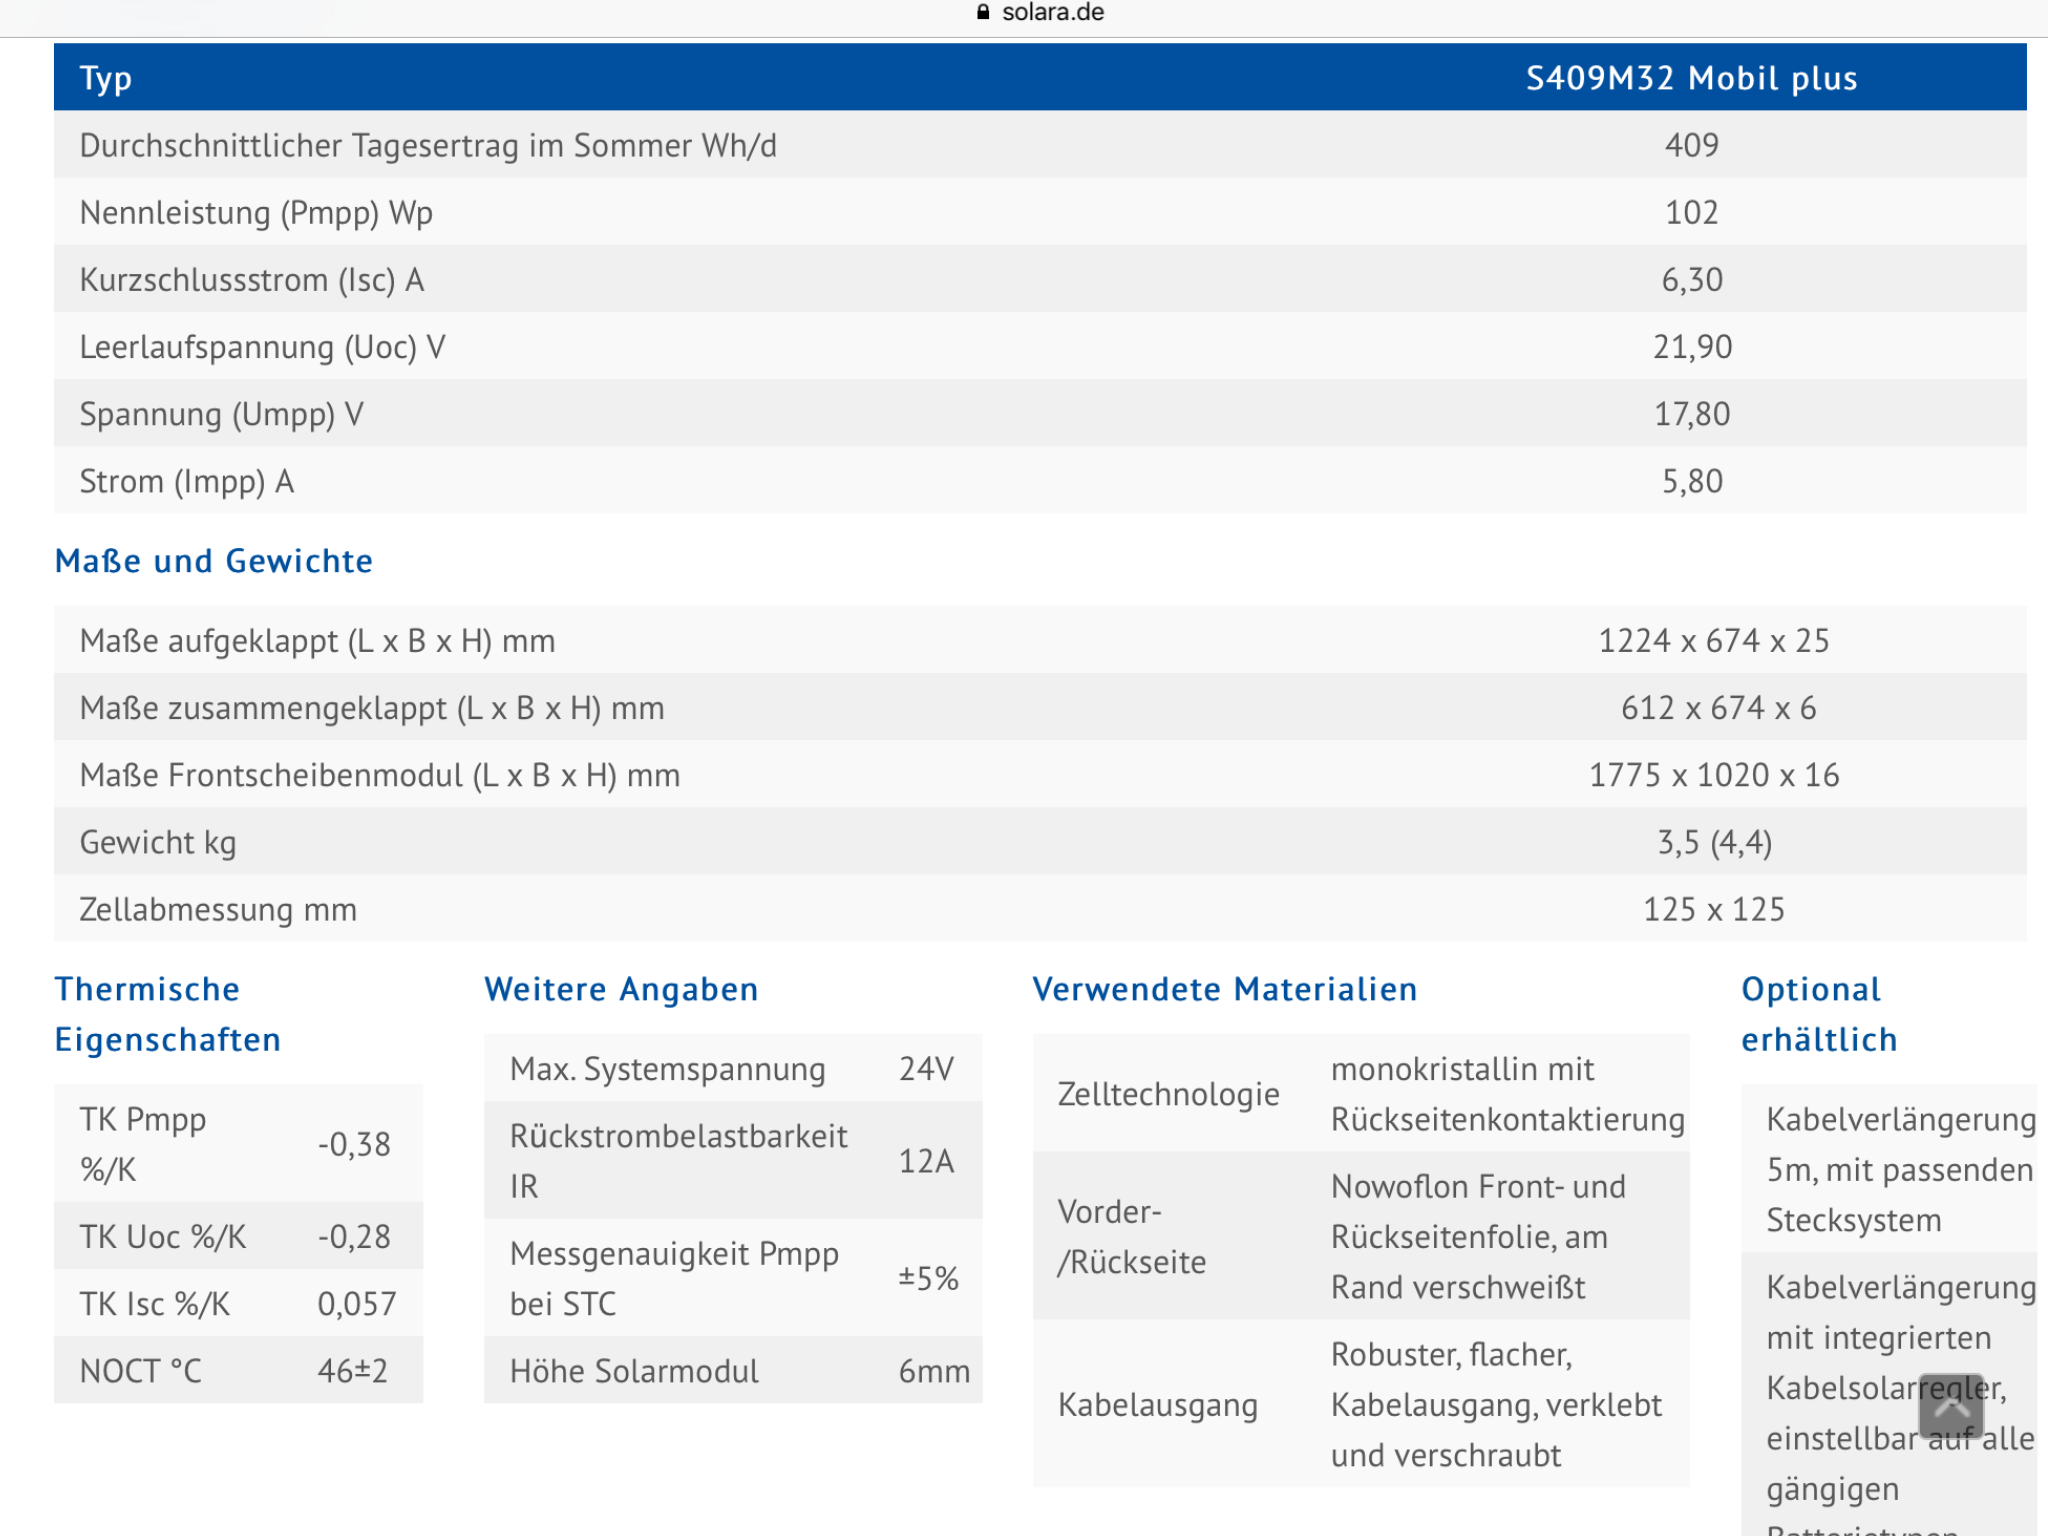Click 'Kabelverlängerung 5m, mit passenden Stecksystem'
Image resolution: width=2048 pixels, height=1536 pixels.
(x=1901, y=1170)
